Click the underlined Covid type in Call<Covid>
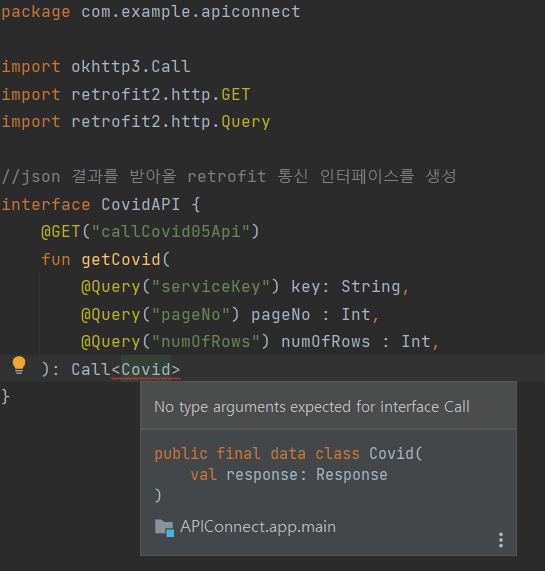This screenshot has height=571, width=545. coord(146,370)
